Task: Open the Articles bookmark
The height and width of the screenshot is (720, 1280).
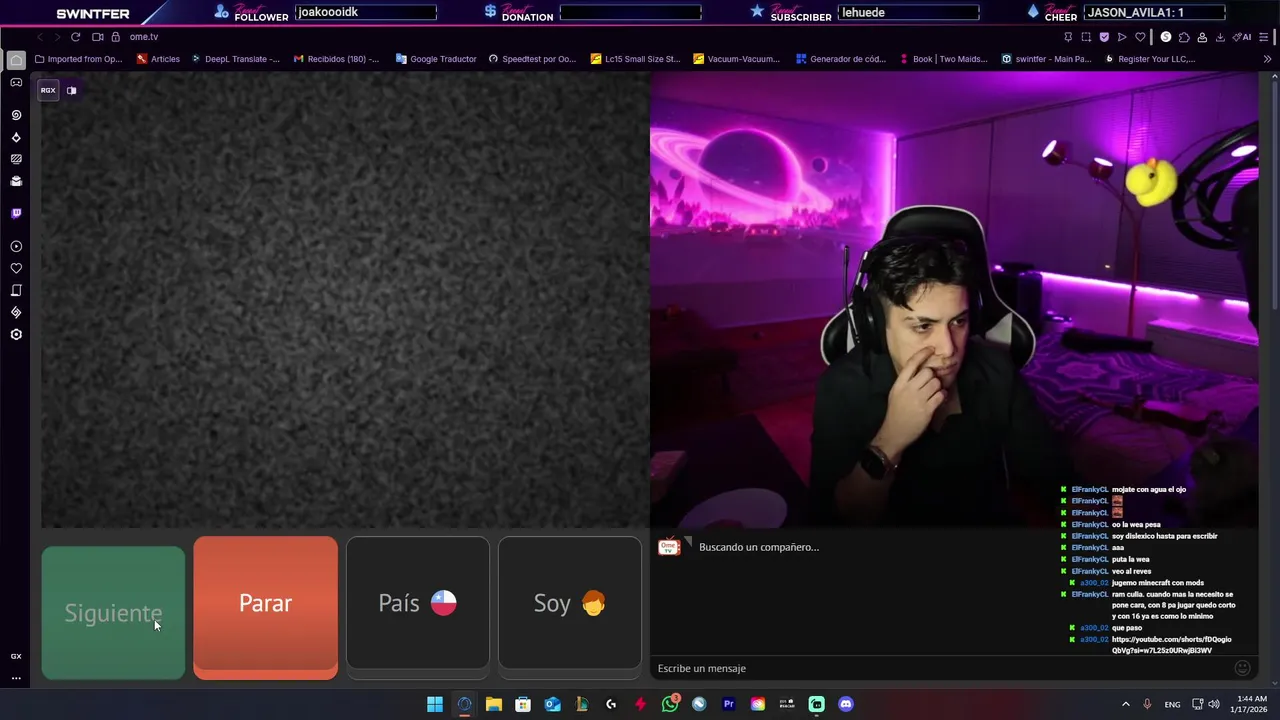Action: coord(158,59)
